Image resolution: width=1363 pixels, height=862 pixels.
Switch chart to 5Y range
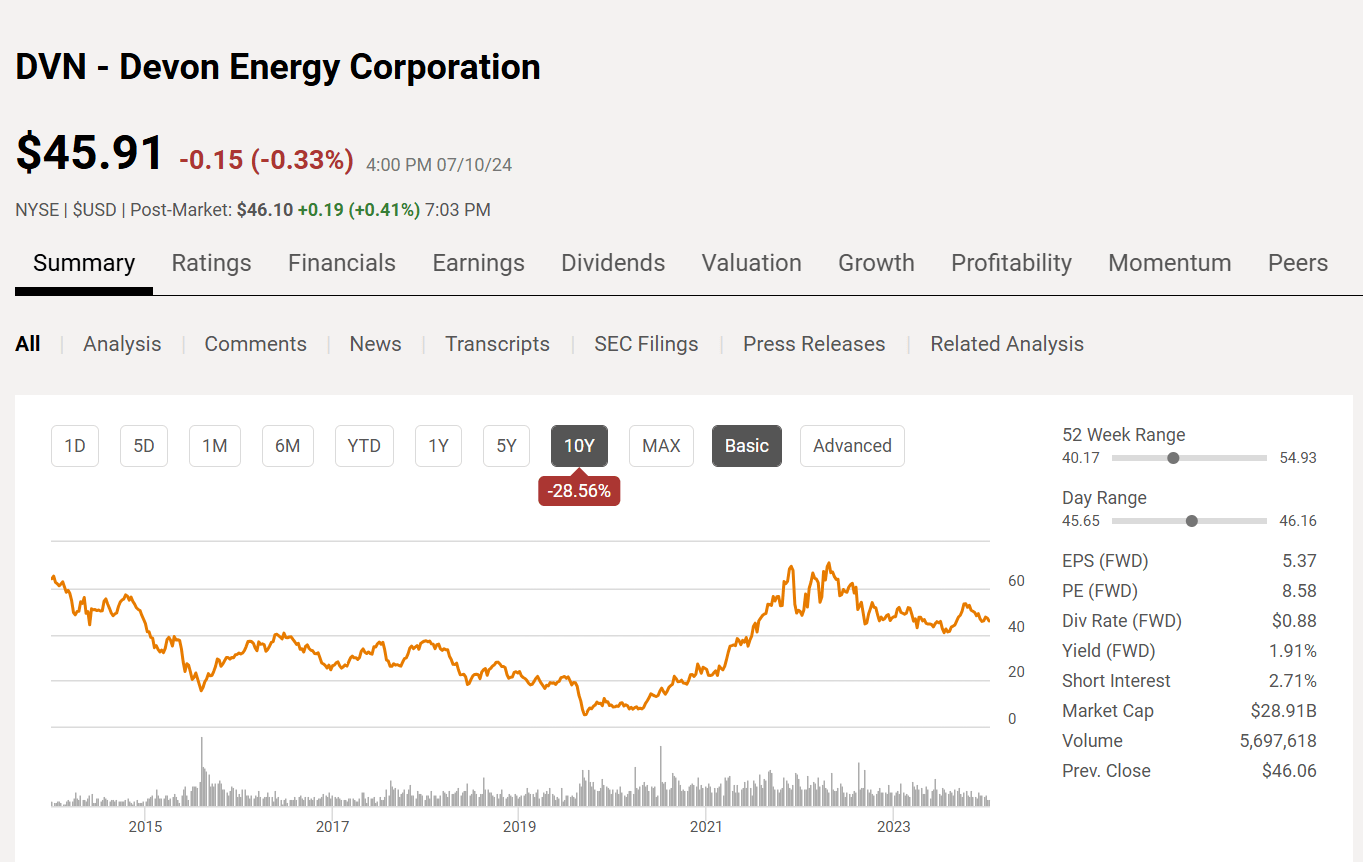506,446
